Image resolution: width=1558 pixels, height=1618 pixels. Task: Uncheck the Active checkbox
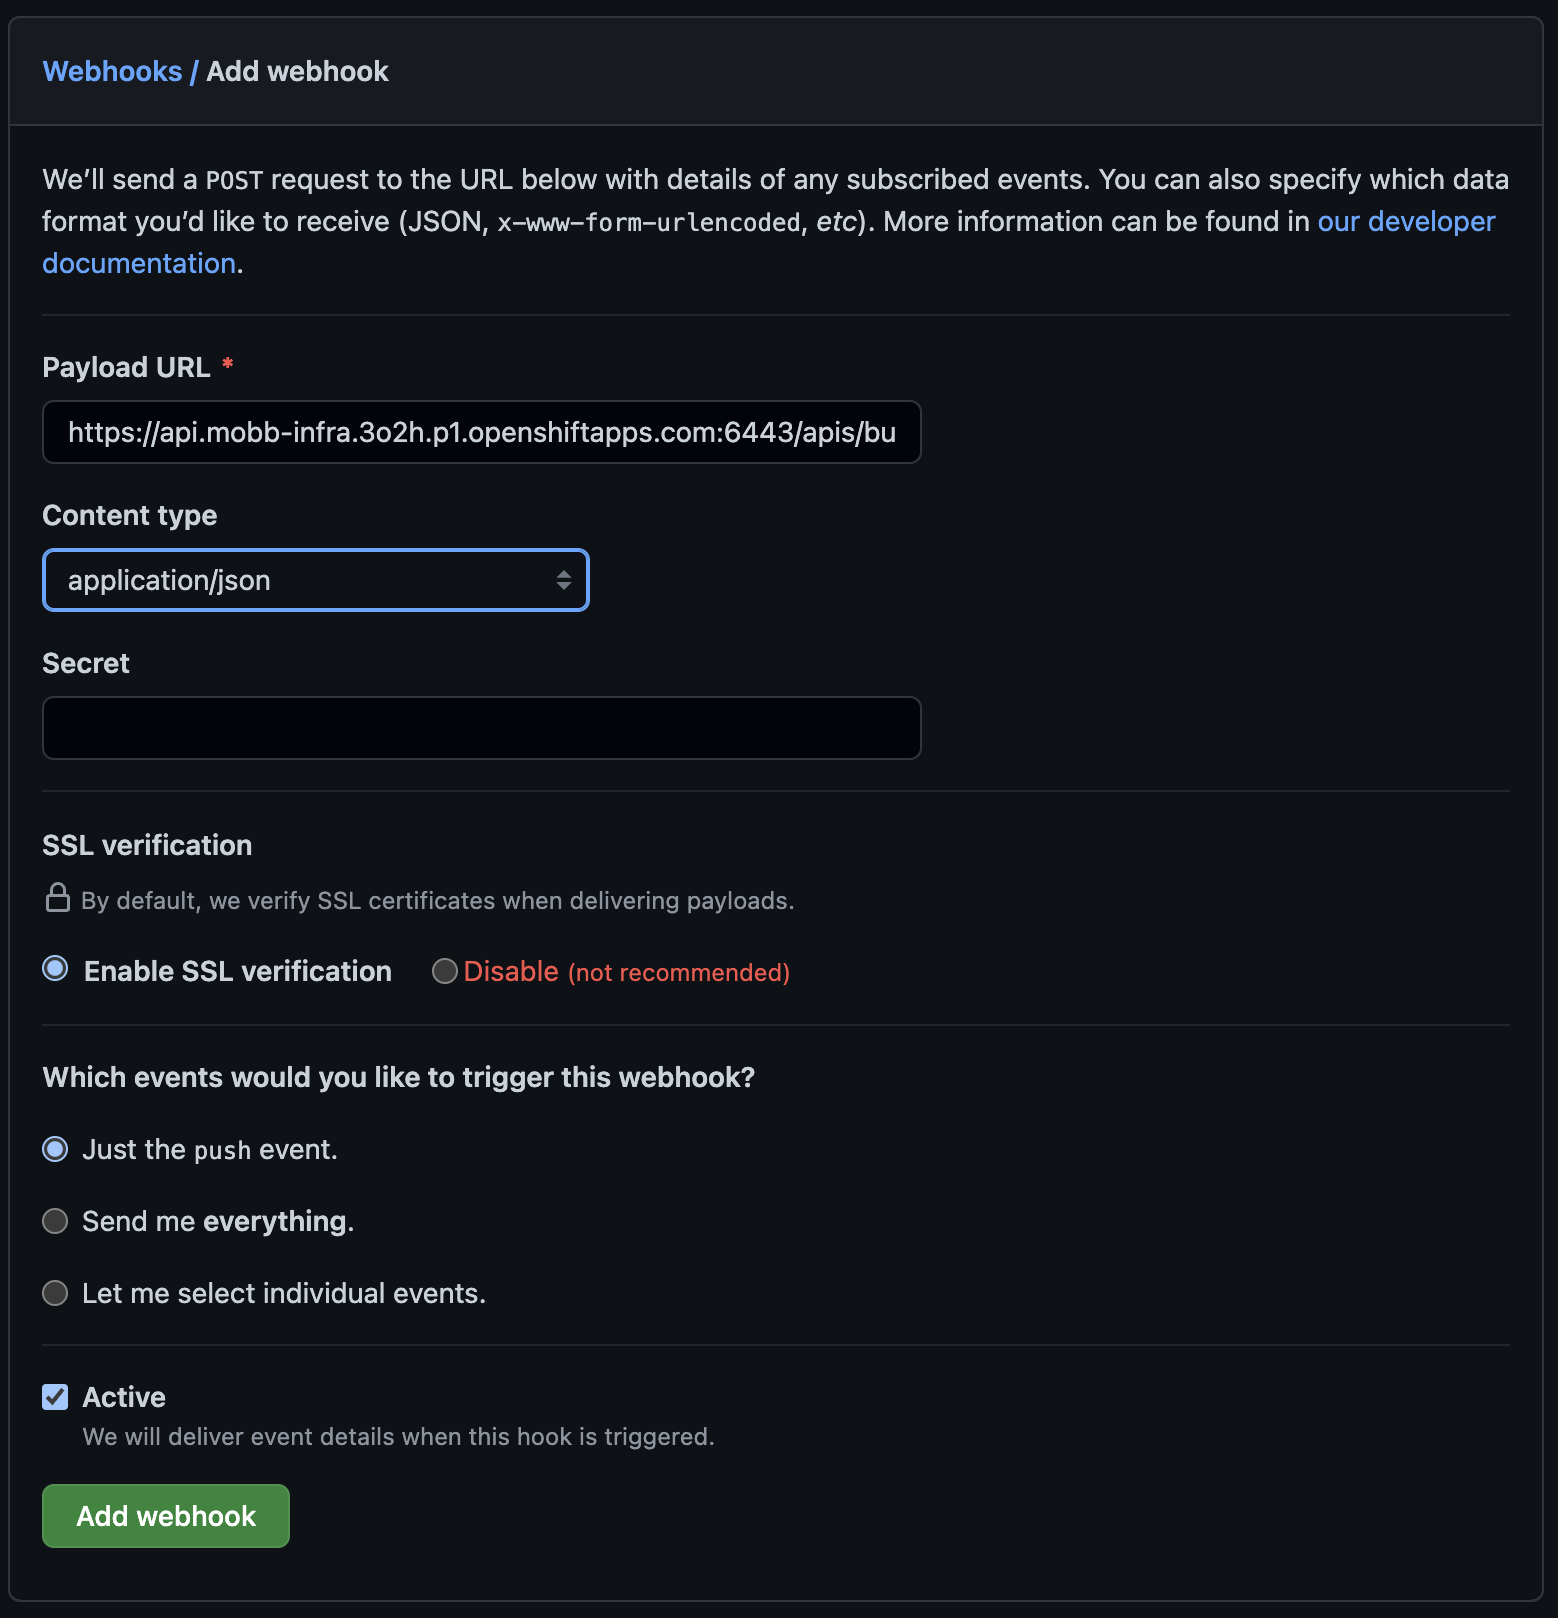[55, 1397]
